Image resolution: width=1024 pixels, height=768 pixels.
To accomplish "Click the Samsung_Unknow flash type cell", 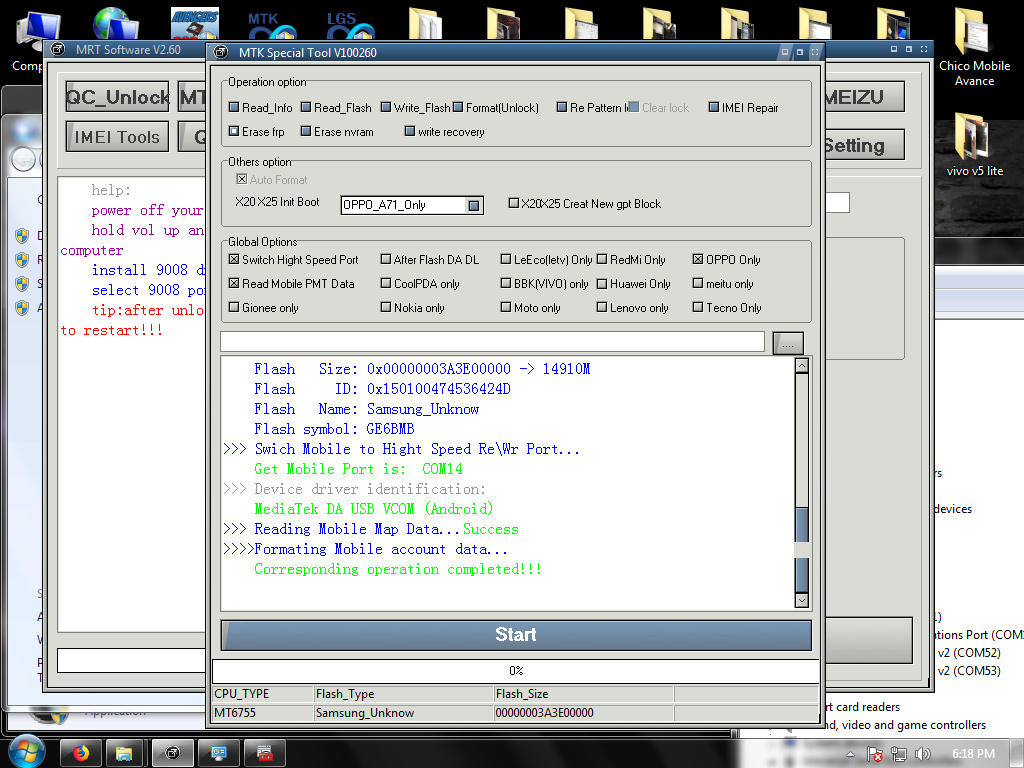I will (403, 712).
